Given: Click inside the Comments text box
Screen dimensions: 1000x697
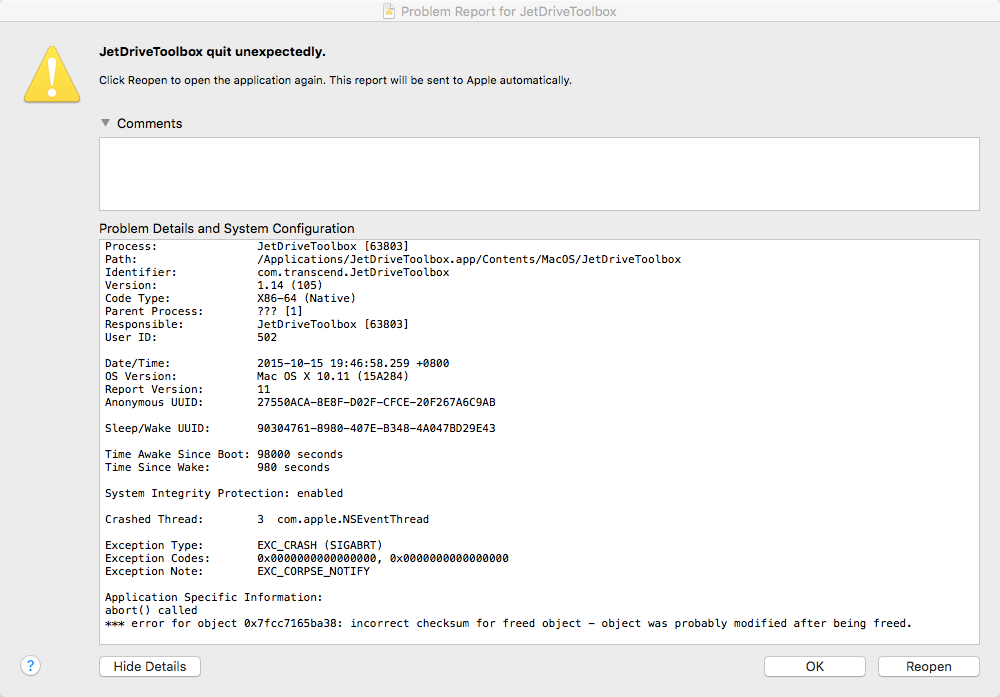Looking at the screenshot, I should (x=539, y=174).
